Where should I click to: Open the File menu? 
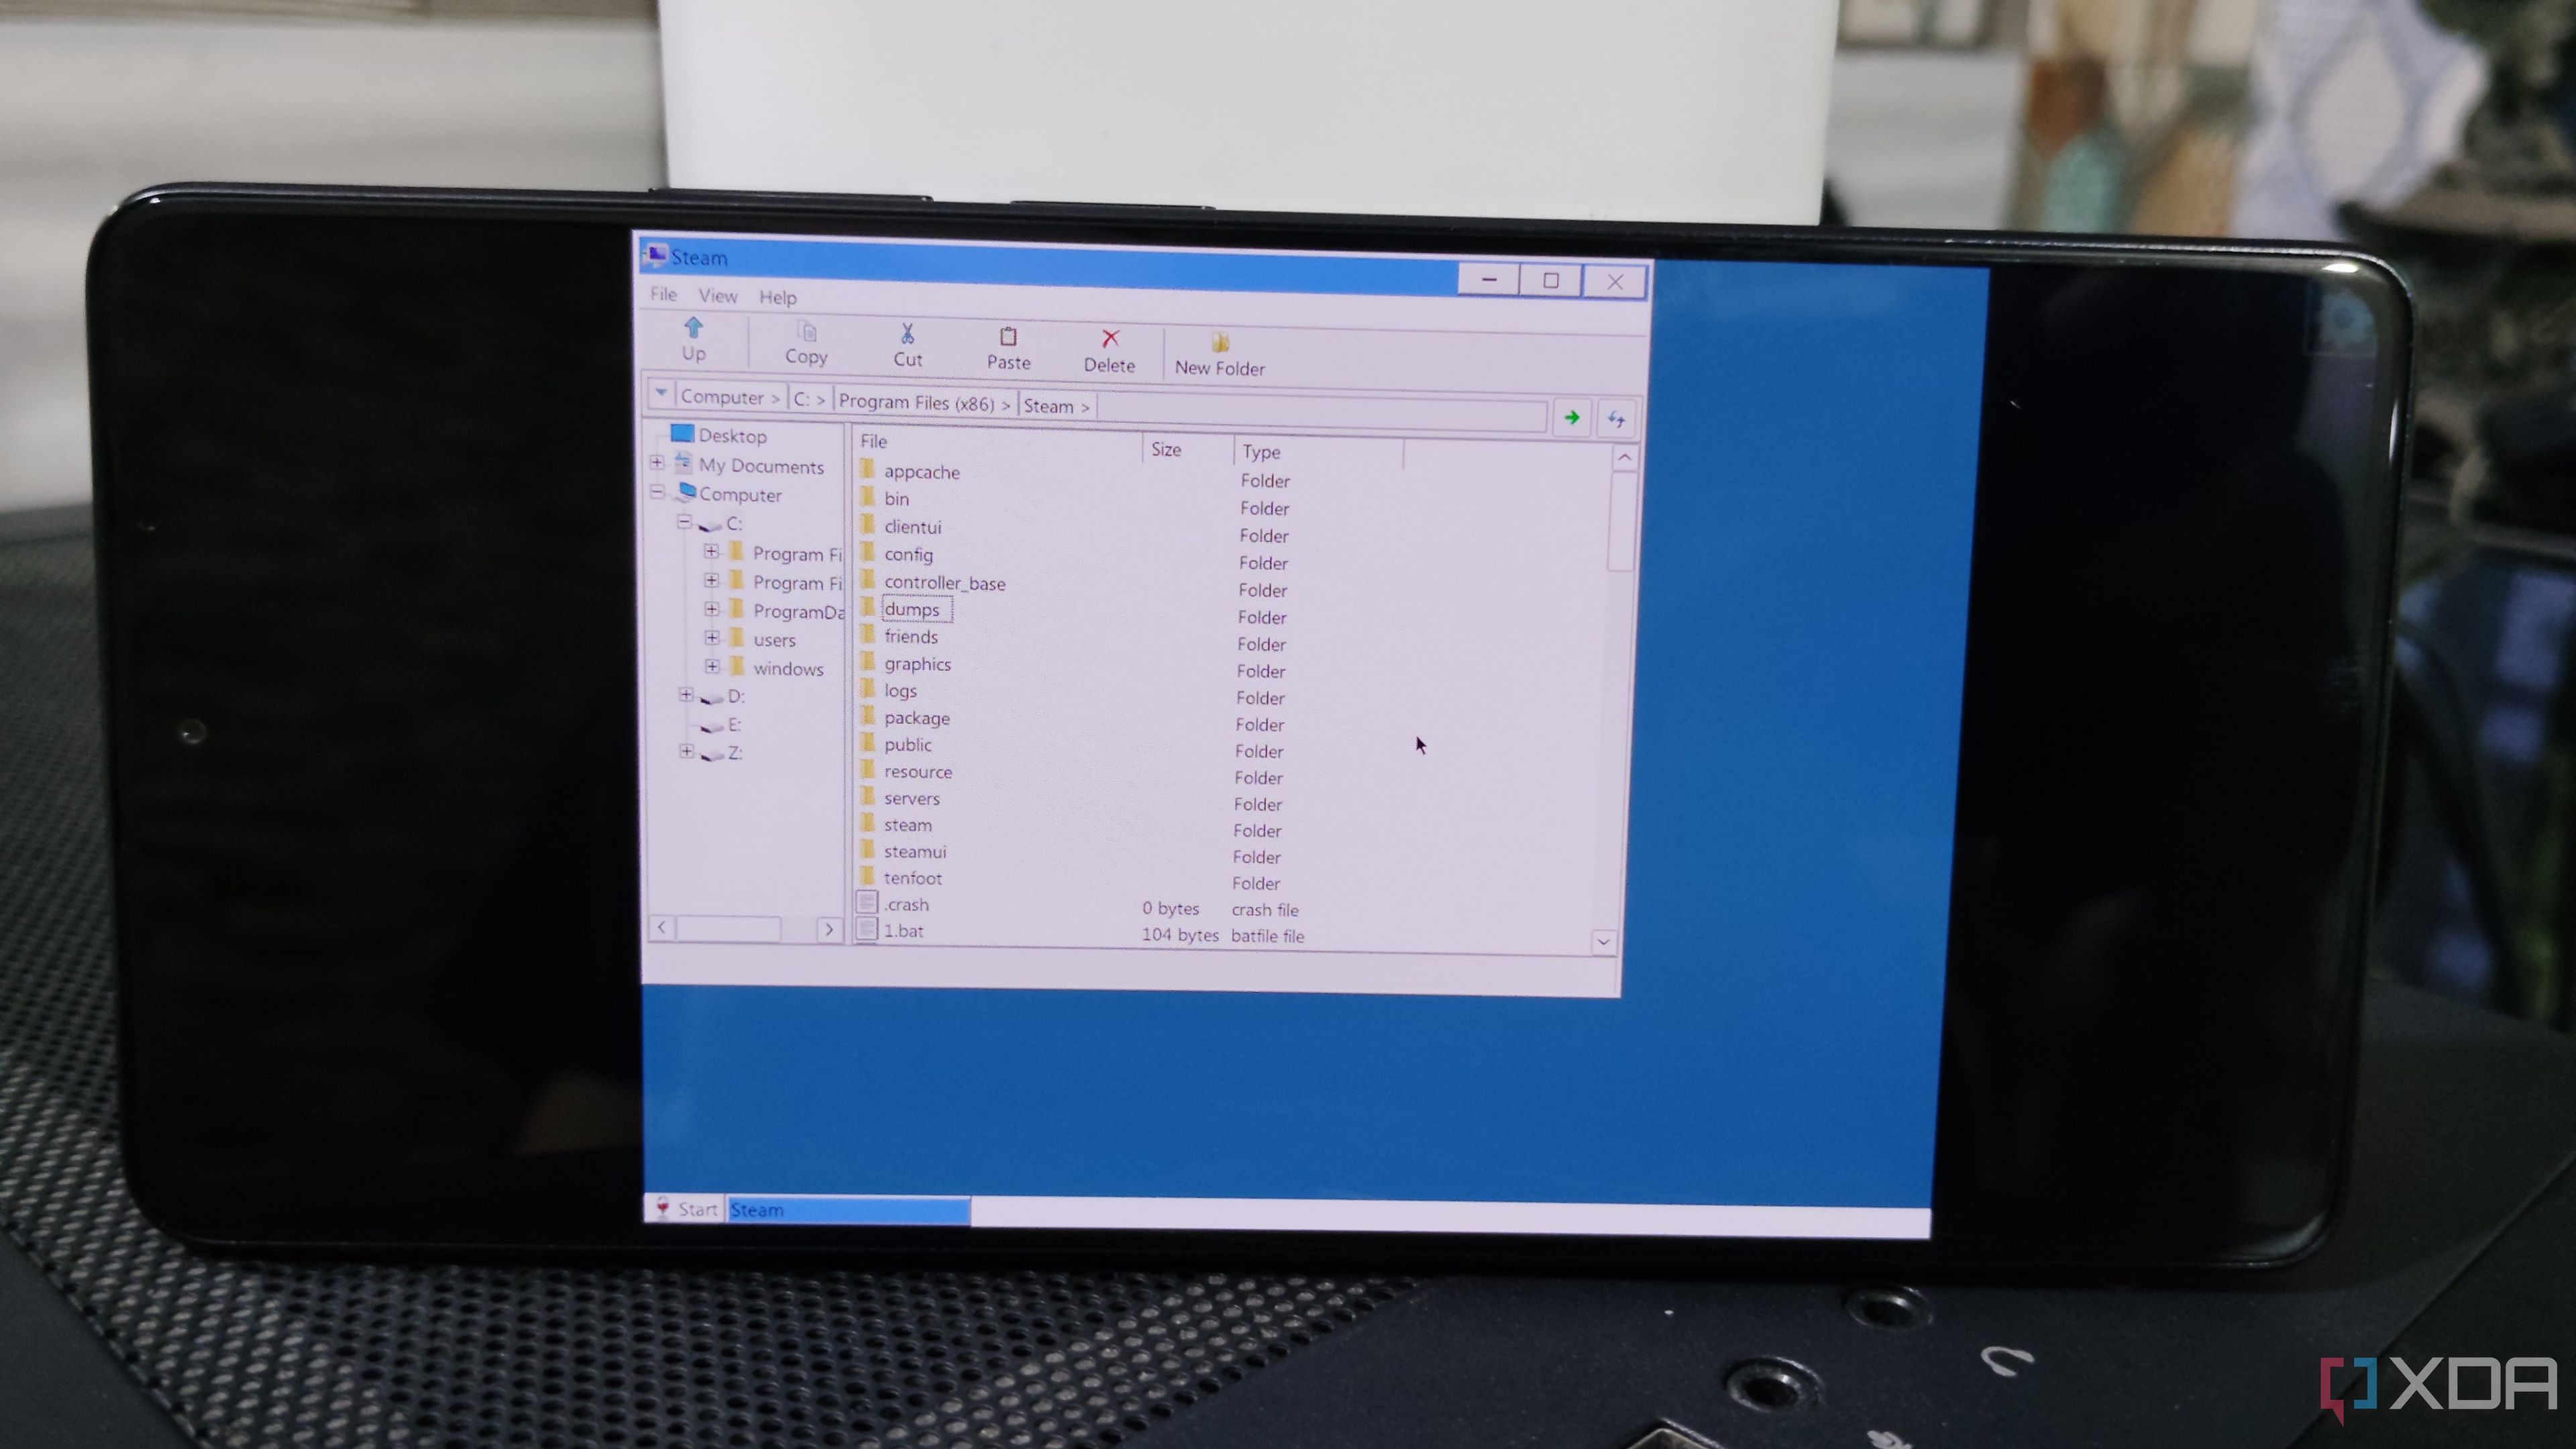(663, 295)
